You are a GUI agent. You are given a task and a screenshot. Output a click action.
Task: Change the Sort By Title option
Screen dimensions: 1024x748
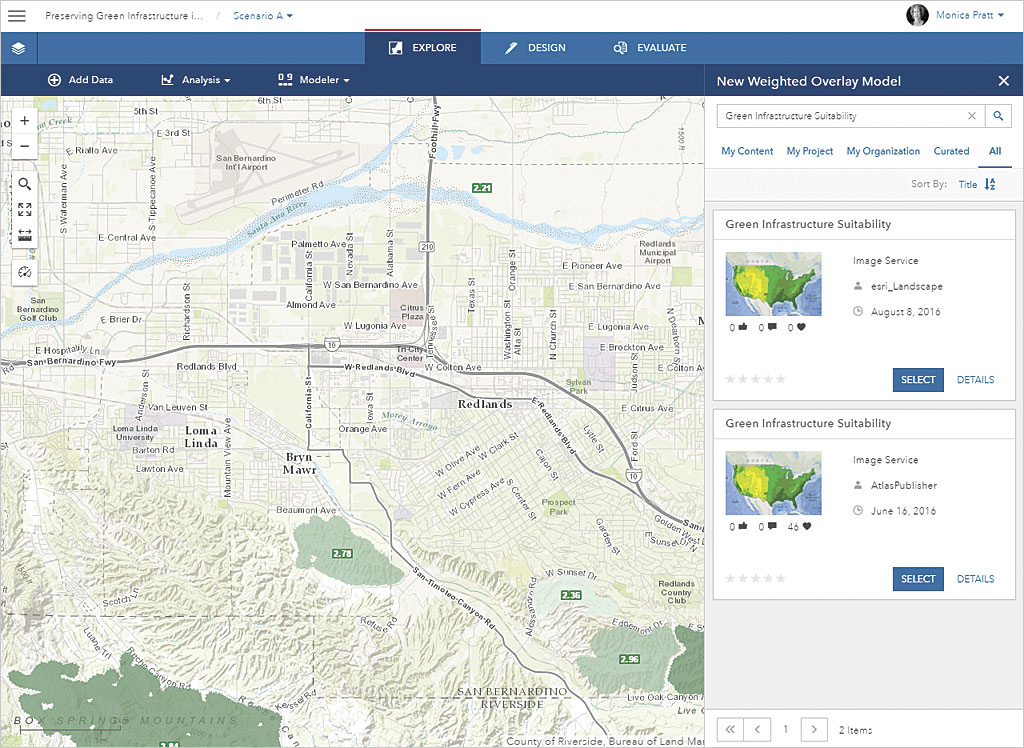click(x=967, y=184)
